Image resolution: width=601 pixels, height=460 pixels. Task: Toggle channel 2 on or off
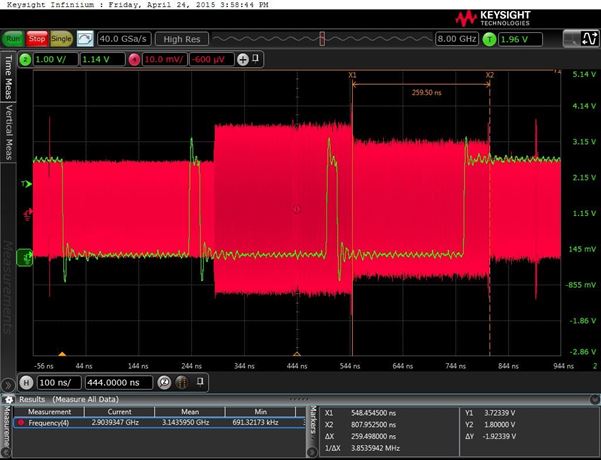pos(27,59)
